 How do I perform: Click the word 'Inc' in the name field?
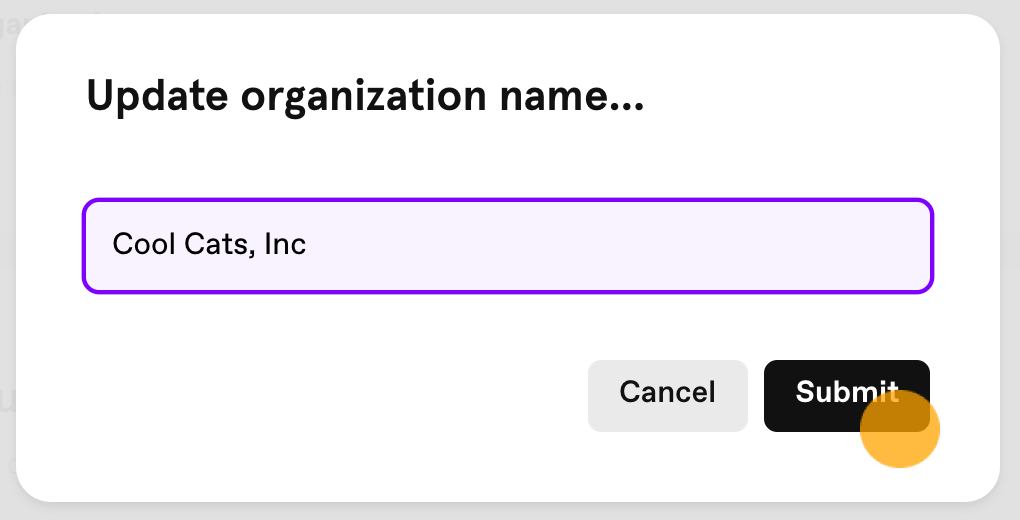pyautogui.click(x=285, y=244)
